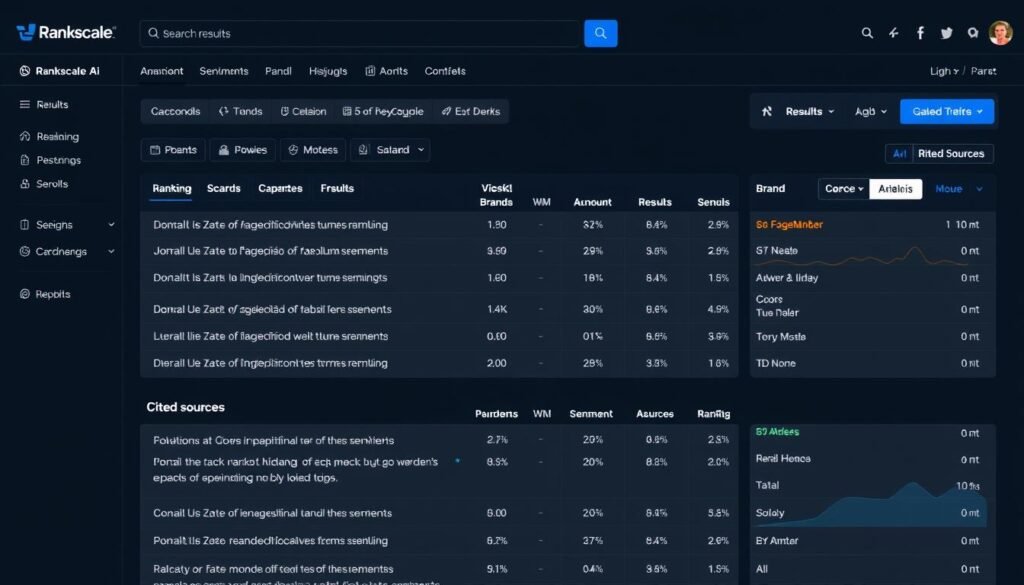Click the blue search button in the search bar
1024x585 pixels.
(600, 32)
